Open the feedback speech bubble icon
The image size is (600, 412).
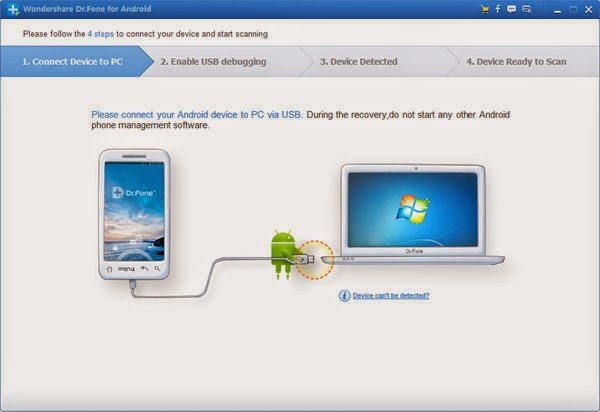(x=511, y=10)
